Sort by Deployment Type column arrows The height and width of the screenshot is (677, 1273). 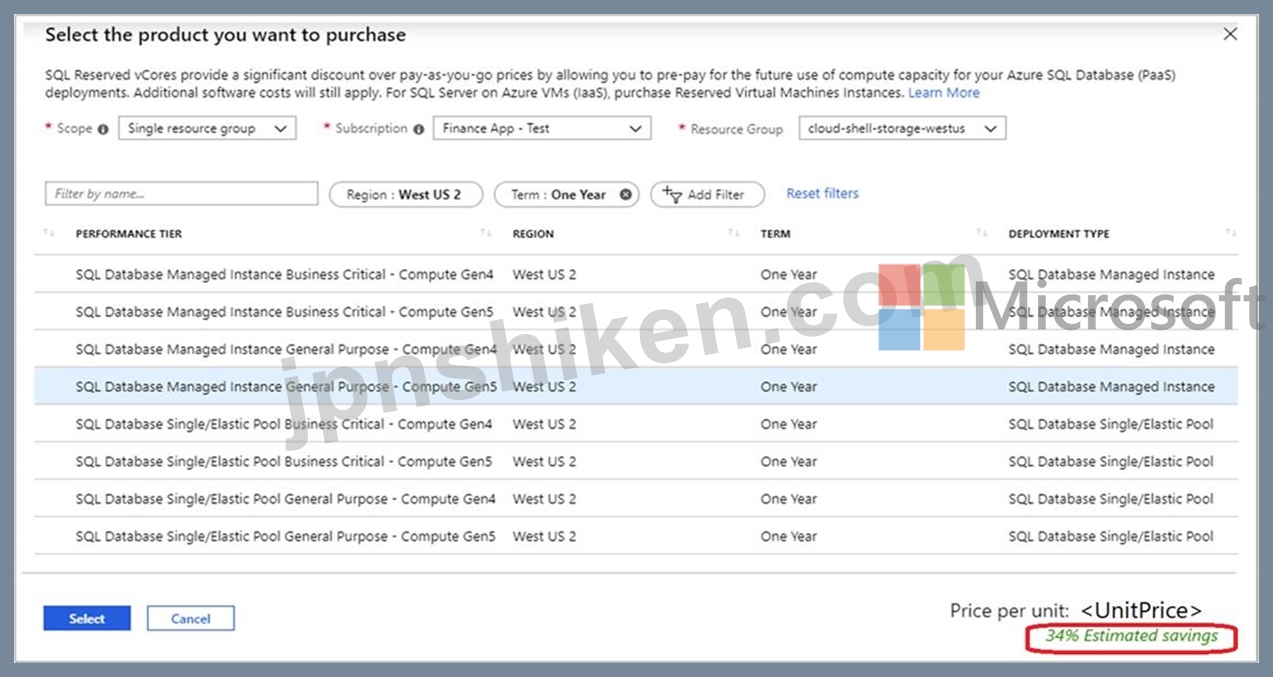[x=1230, y=233]
